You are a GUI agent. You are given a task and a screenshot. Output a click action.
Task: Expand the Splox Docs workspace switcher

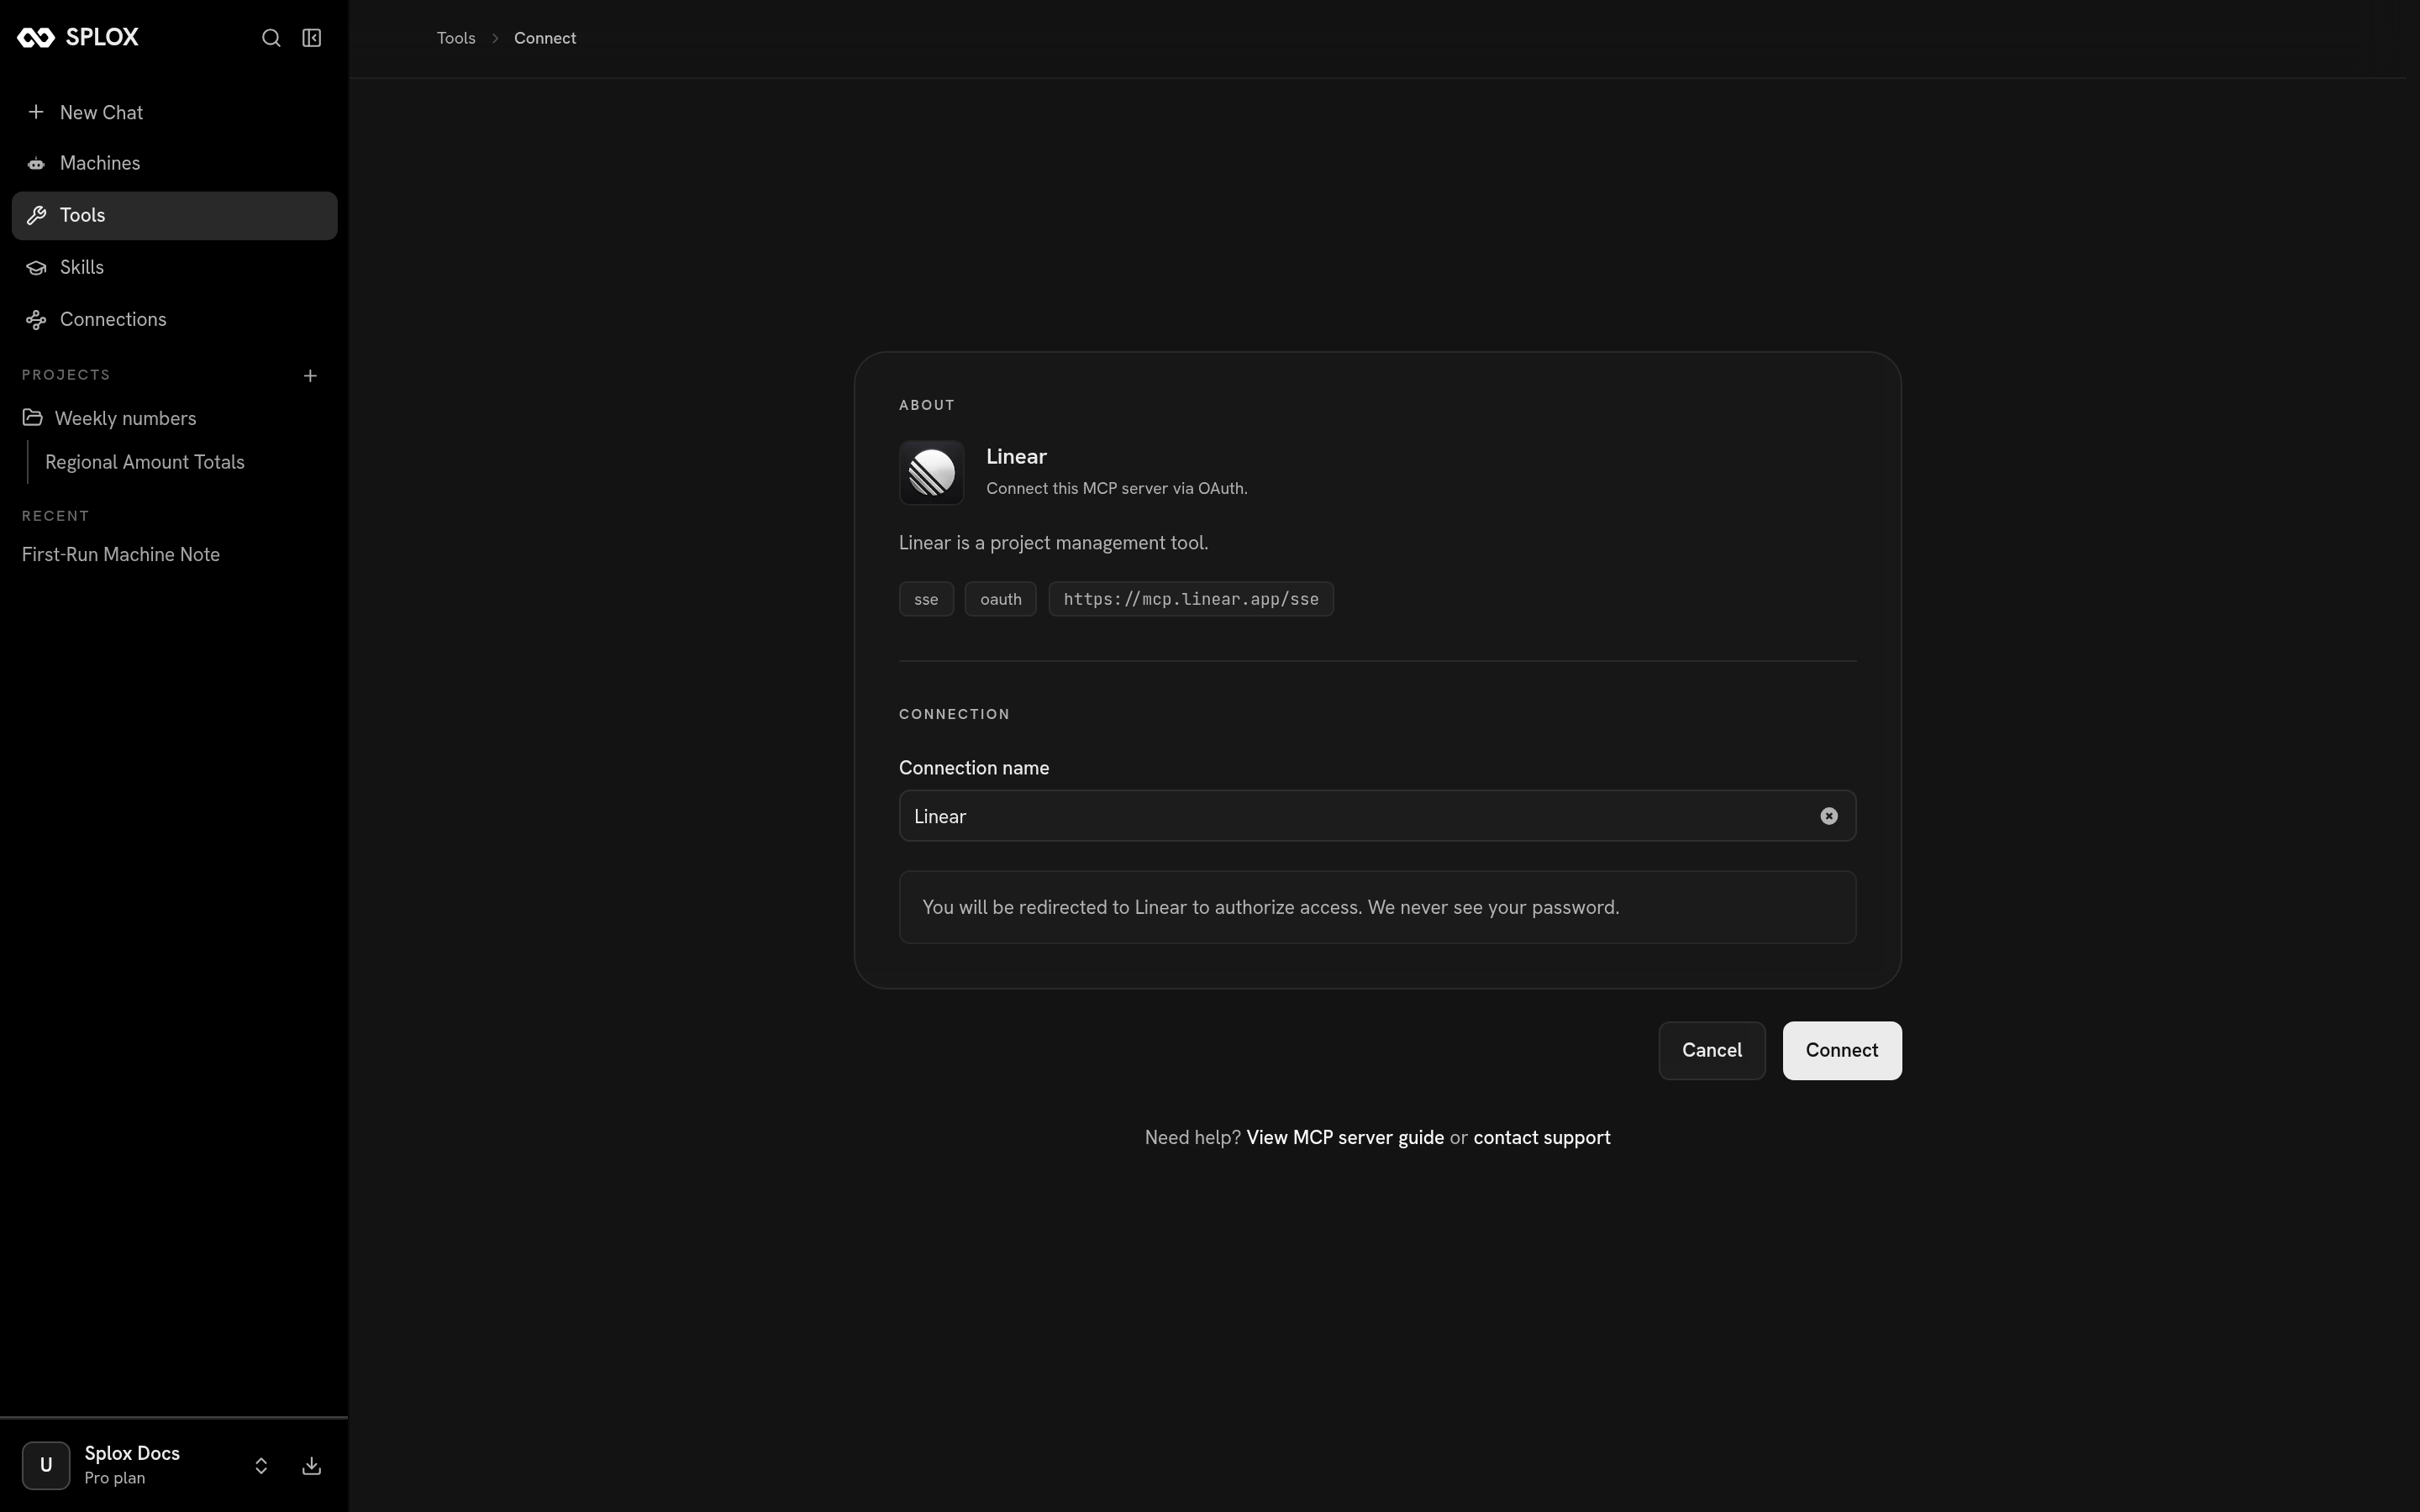[x=261, y=1466]
